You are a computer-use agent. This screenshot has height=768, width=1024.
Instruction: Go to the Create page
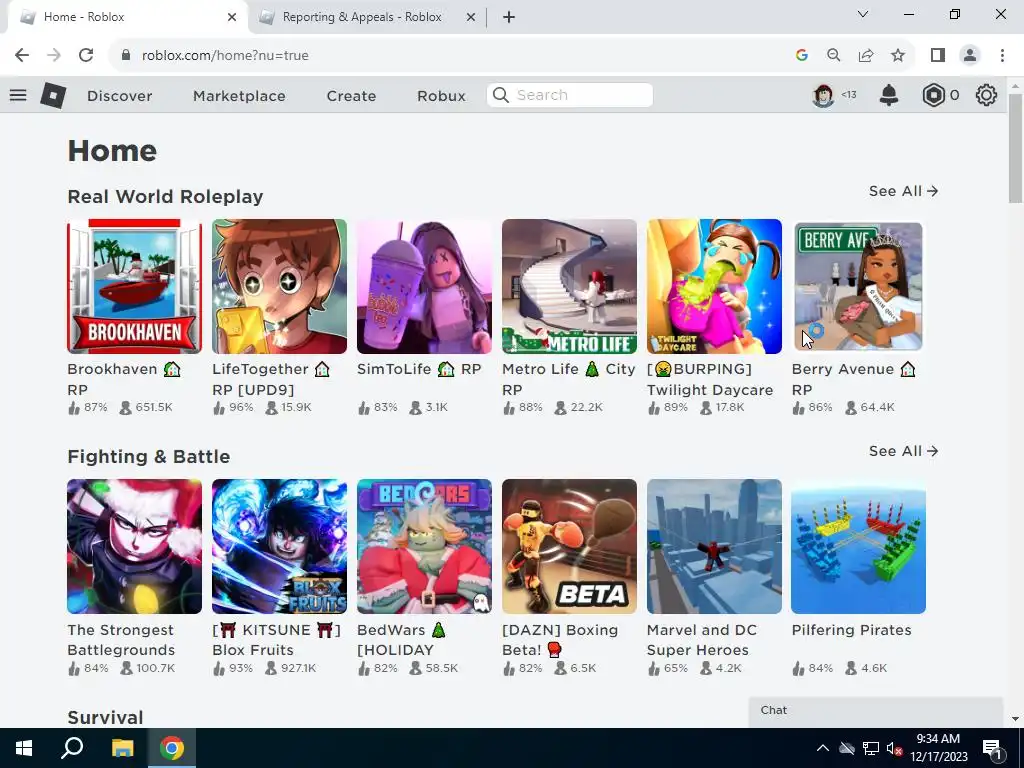coord(351,96)
